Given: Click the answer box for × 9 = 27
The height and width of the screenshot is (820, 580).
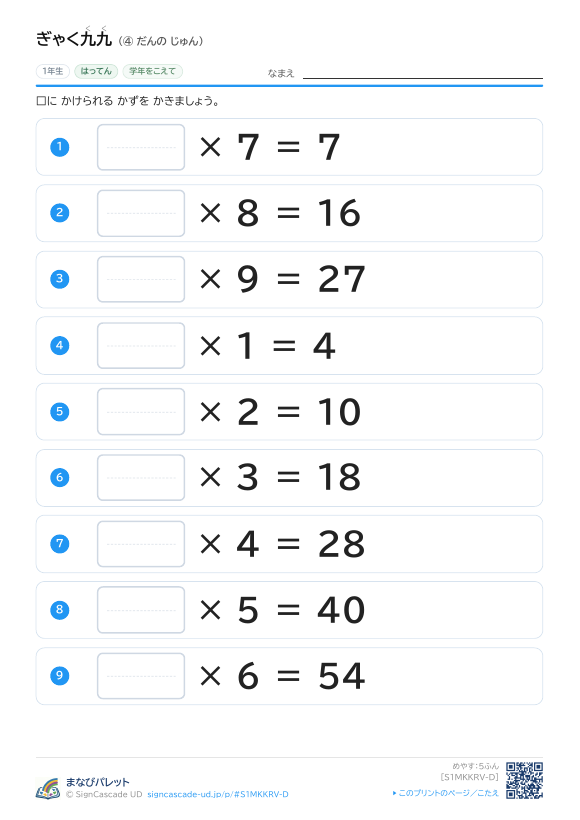Looking at the screenshot, I should click(x=141, y=279).
